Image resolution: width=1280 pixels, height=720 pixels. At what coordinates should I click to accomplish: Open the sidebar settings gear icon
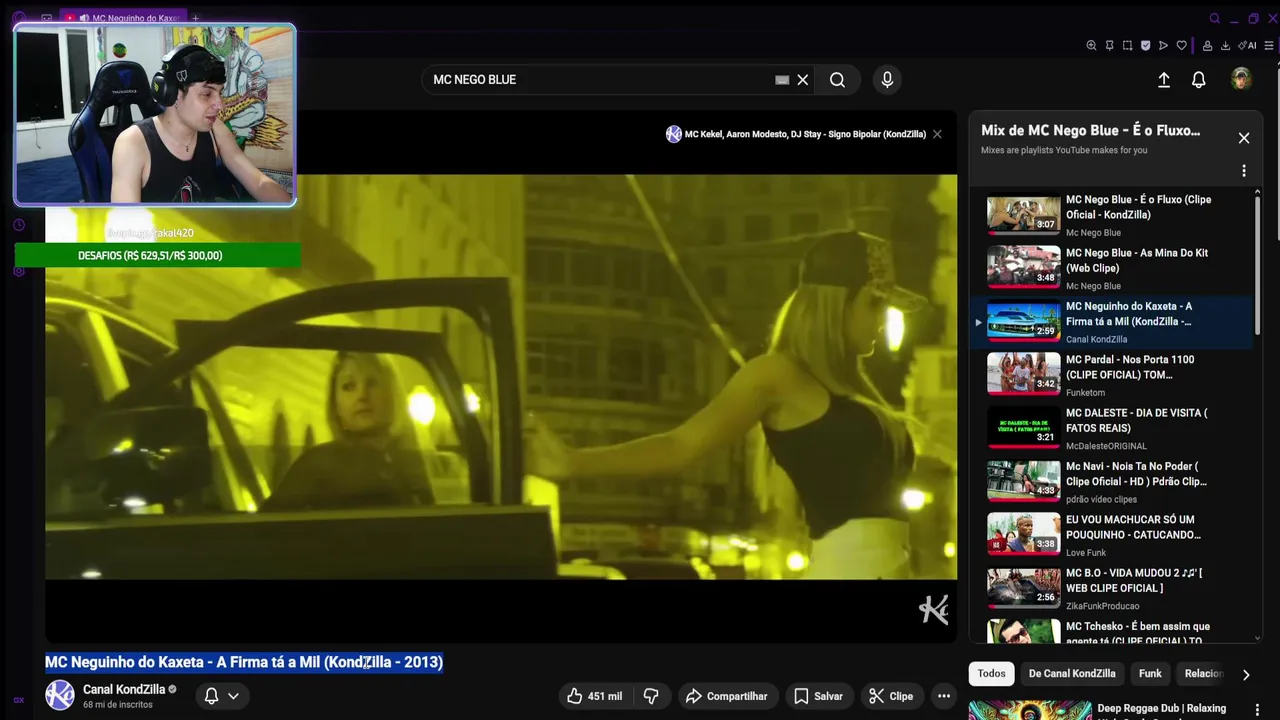[x=18, y=271]
